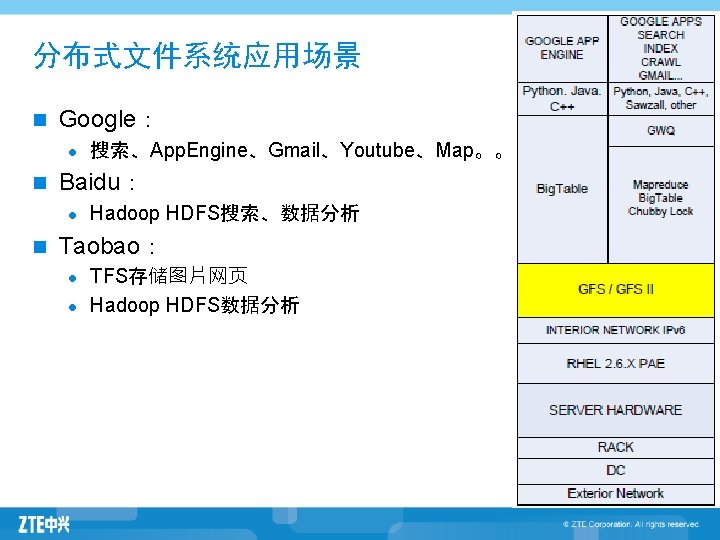Click the slide title 分布式文件系统应用场景
The width and height of the screenshot is (720, 540).
[197, 56]
